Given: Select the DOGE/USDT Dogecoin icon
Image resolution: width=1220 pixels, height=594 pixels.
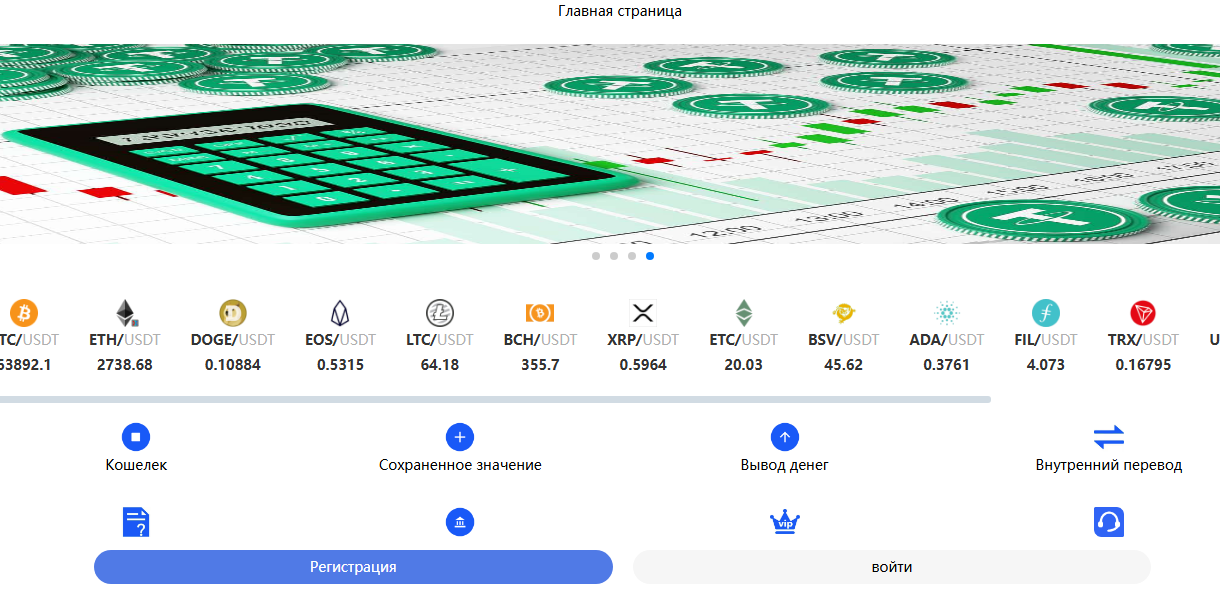Looking at the screenshot, I should (233, 313).
